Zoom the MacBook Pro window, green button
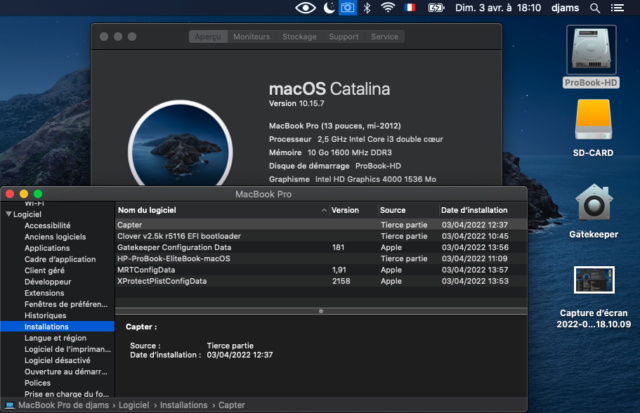Screen dimensions: 640x413 point(38,194)
